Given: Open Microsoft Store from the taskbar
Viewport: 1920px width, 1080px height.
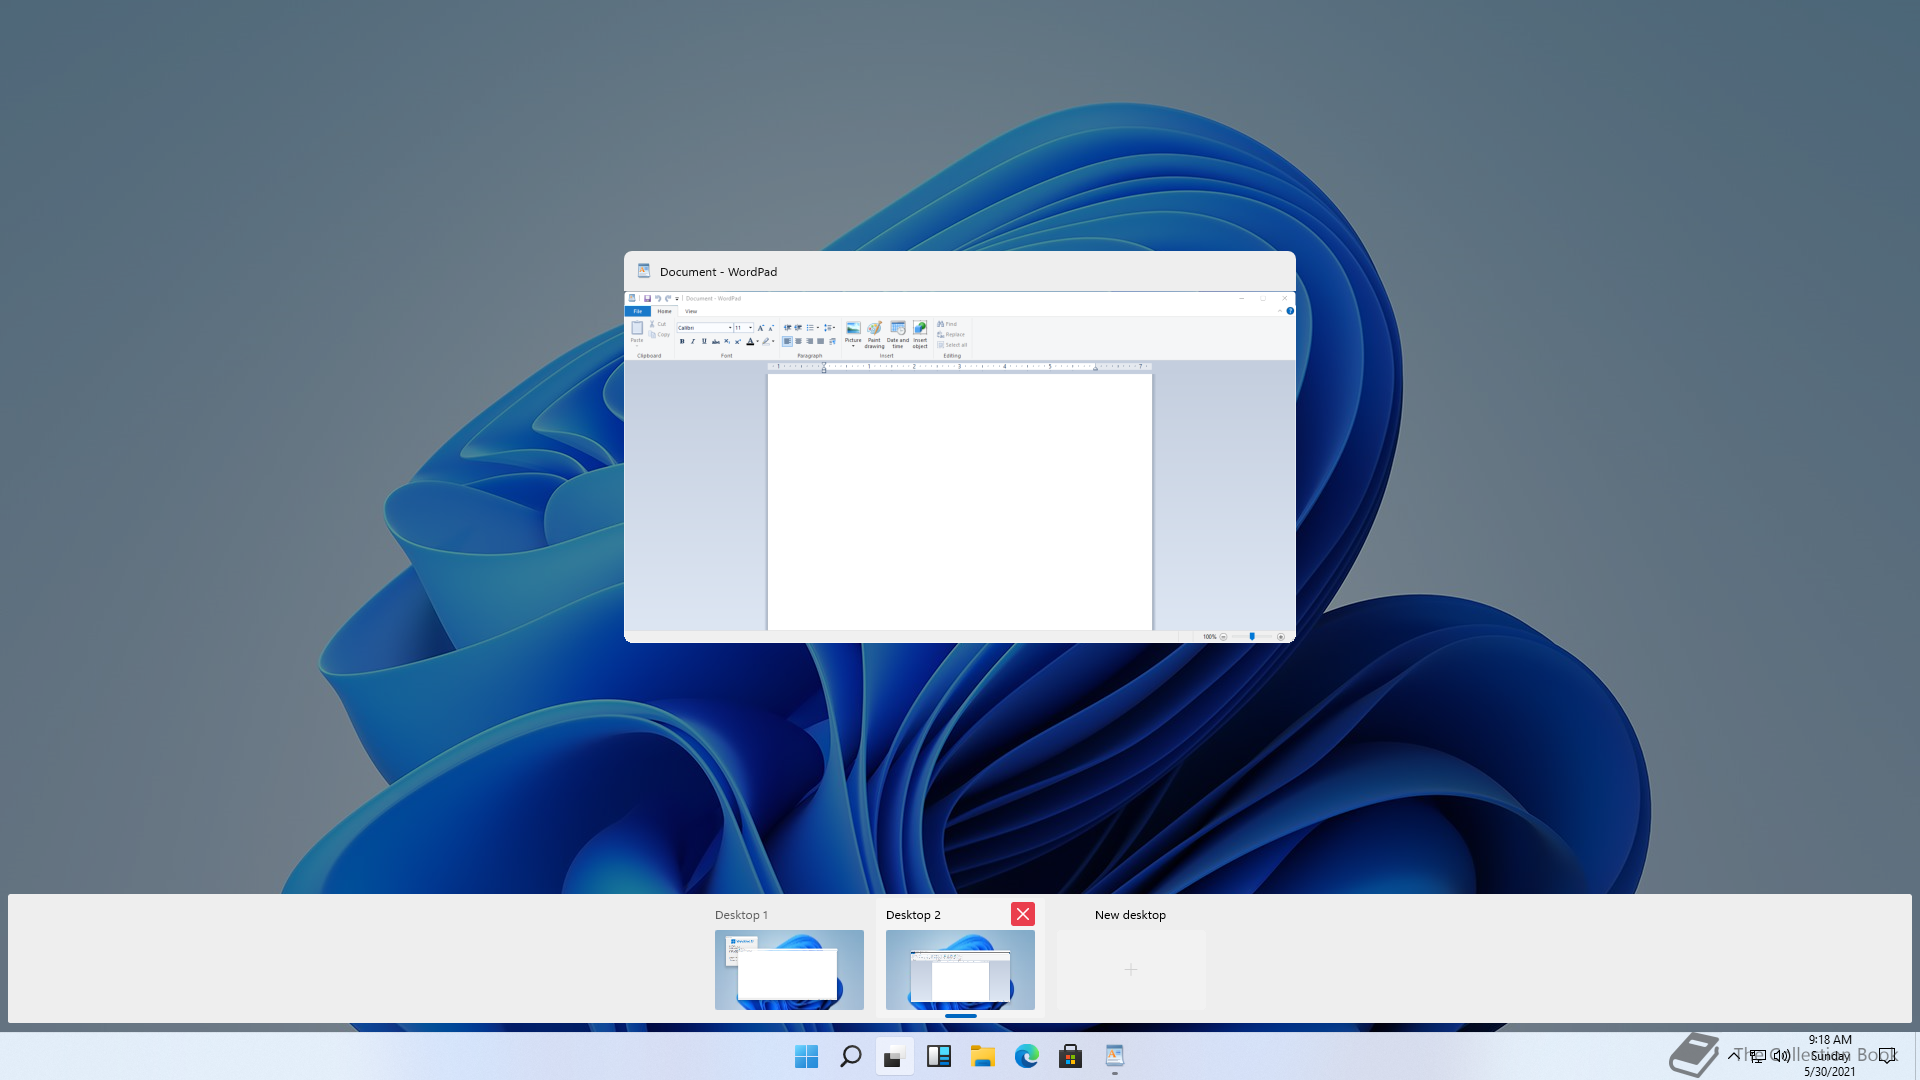Looking at the screenshot, I should pos(1070,1056).
